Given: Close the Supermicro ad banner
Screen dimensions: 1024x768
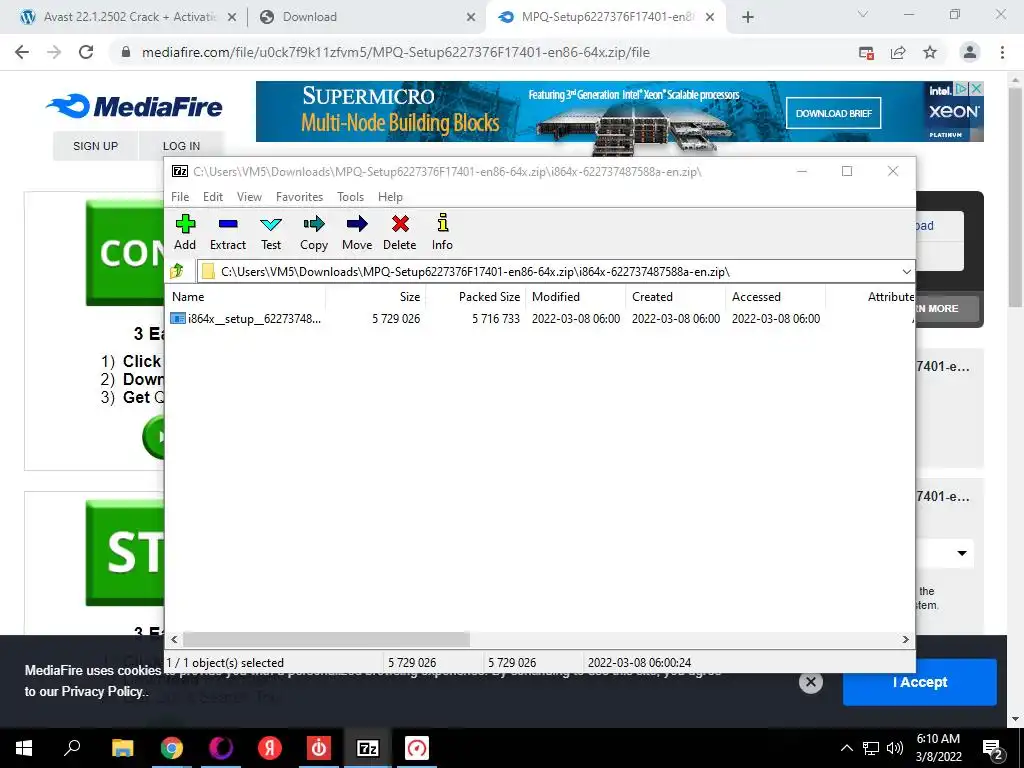Looking at the screenshot, I should coord(976,88).
